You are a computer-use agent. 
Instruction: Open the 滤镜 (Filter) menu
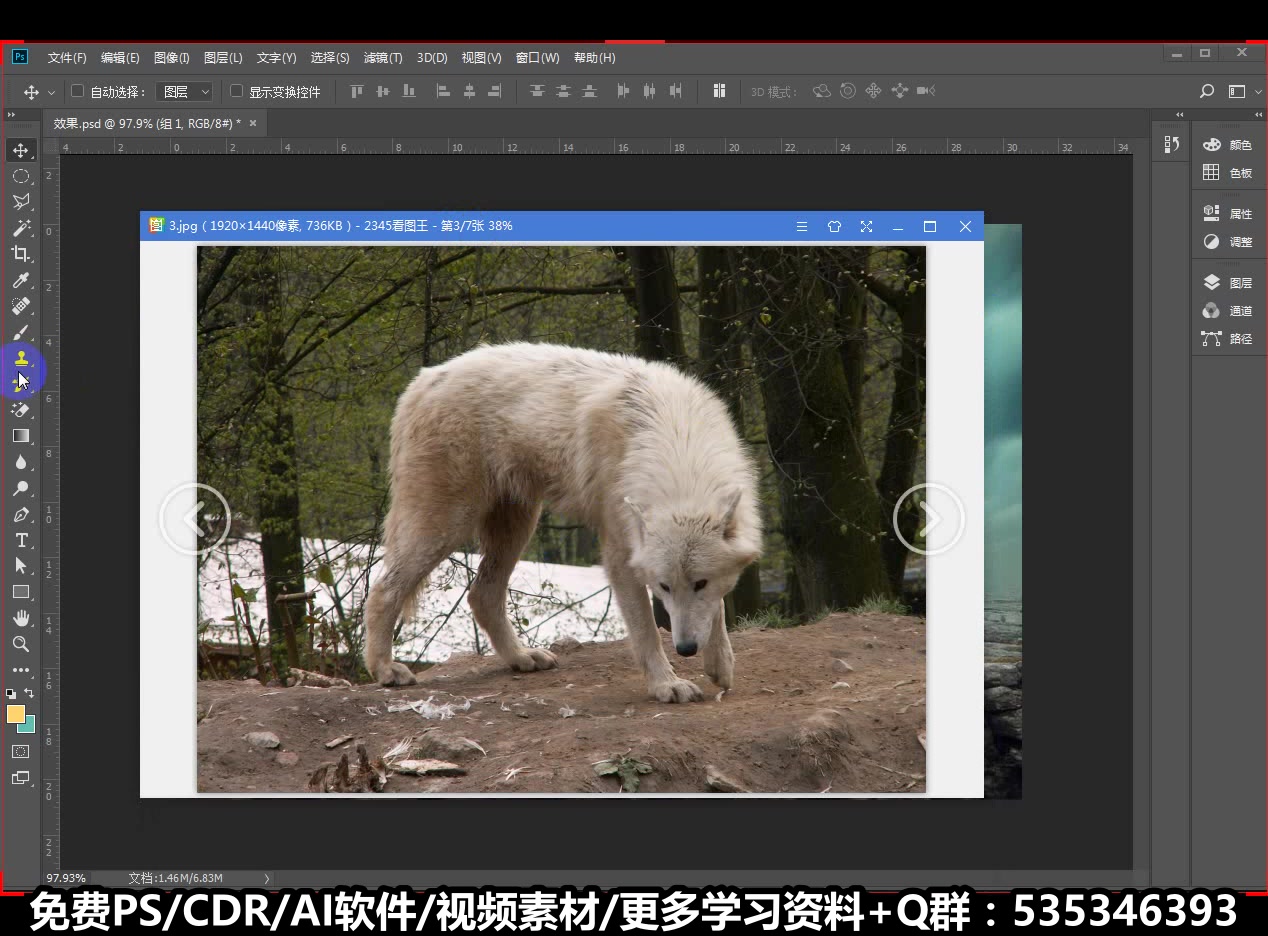click(383, 57)
